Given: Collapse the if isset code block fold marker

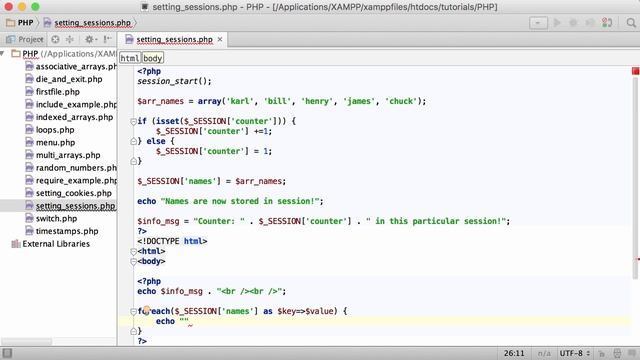Looking at the screenshot, I should (133, 121).
